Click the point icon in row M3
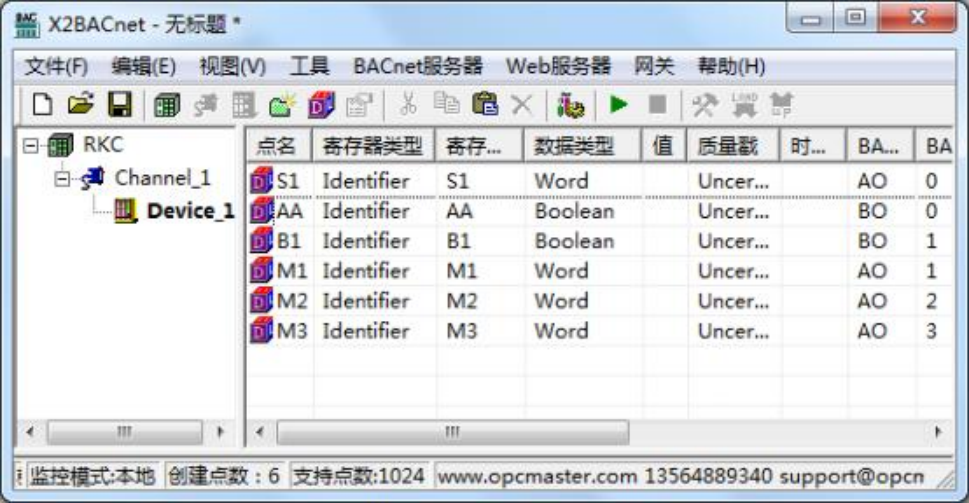This screenshot has height=503, width=969. (x=261, y=331)
